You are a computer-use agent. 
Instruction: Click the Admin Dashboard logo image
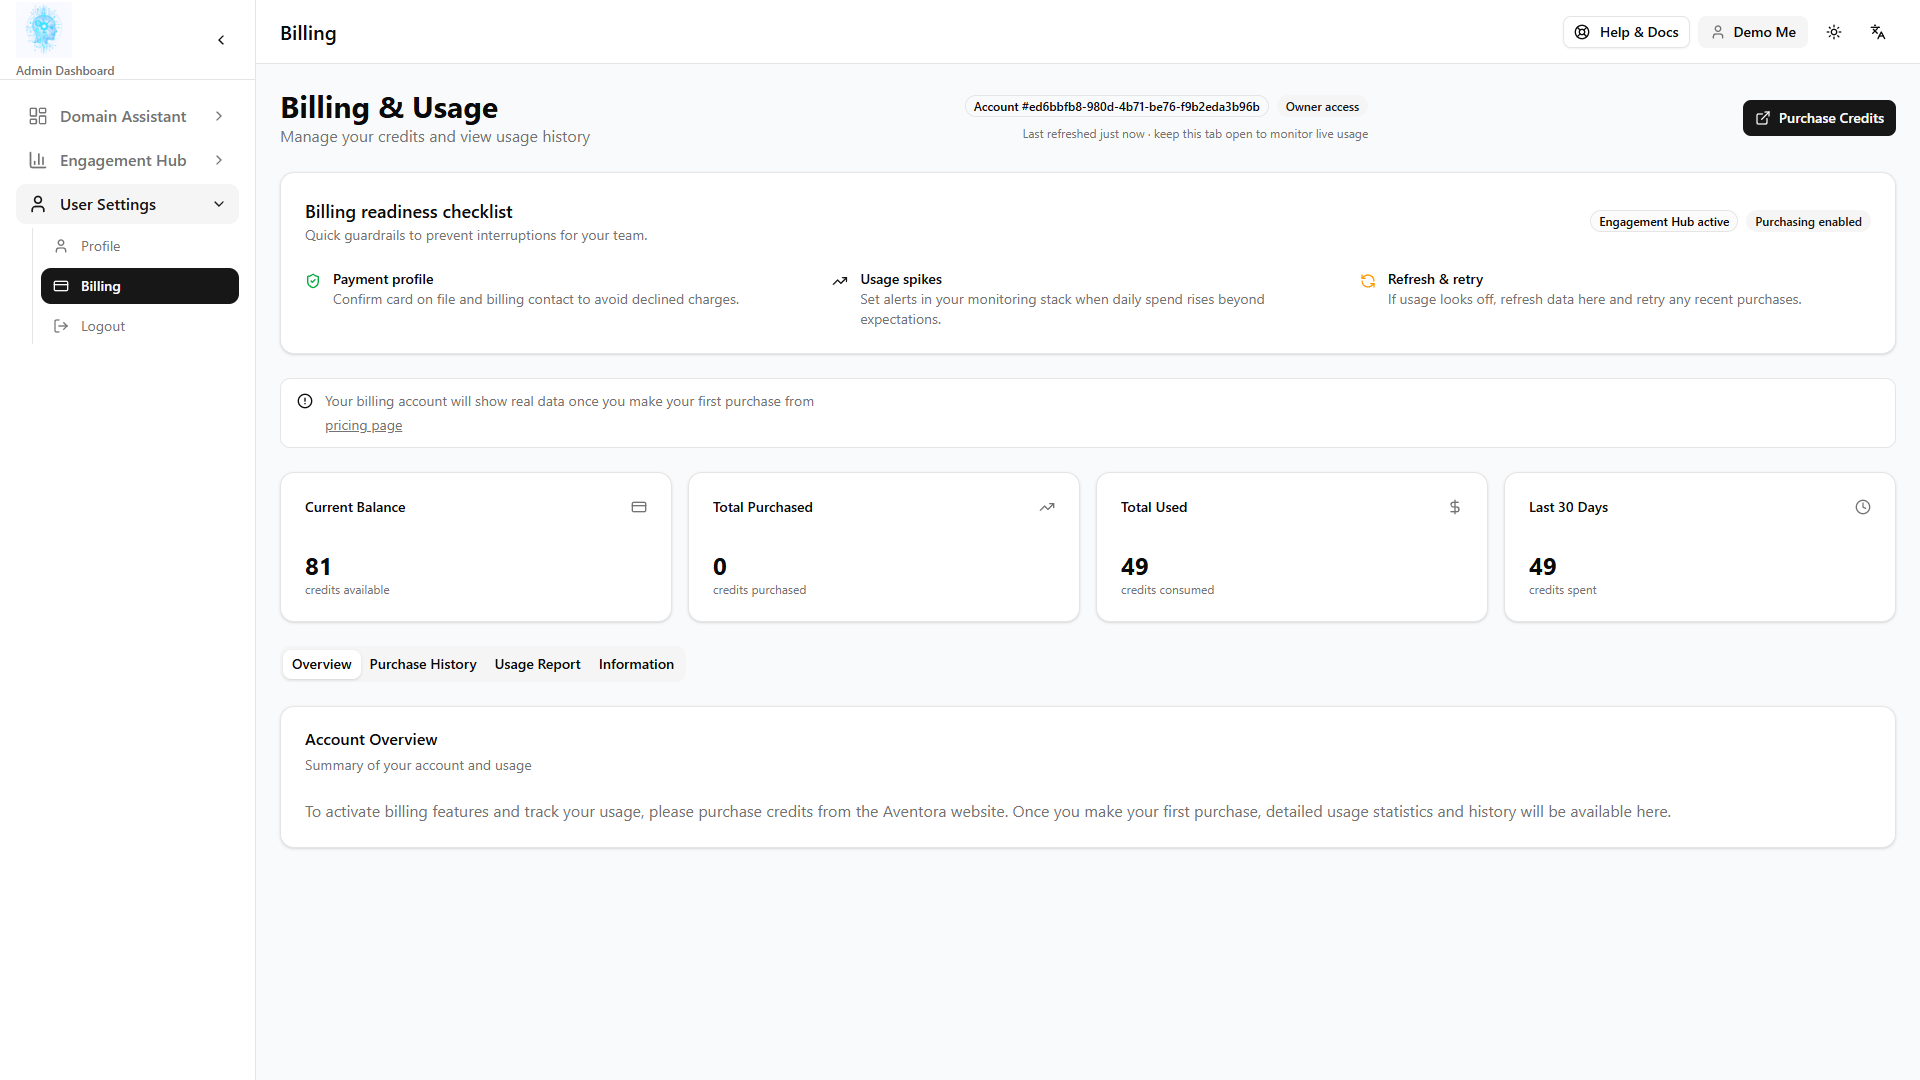44,30
